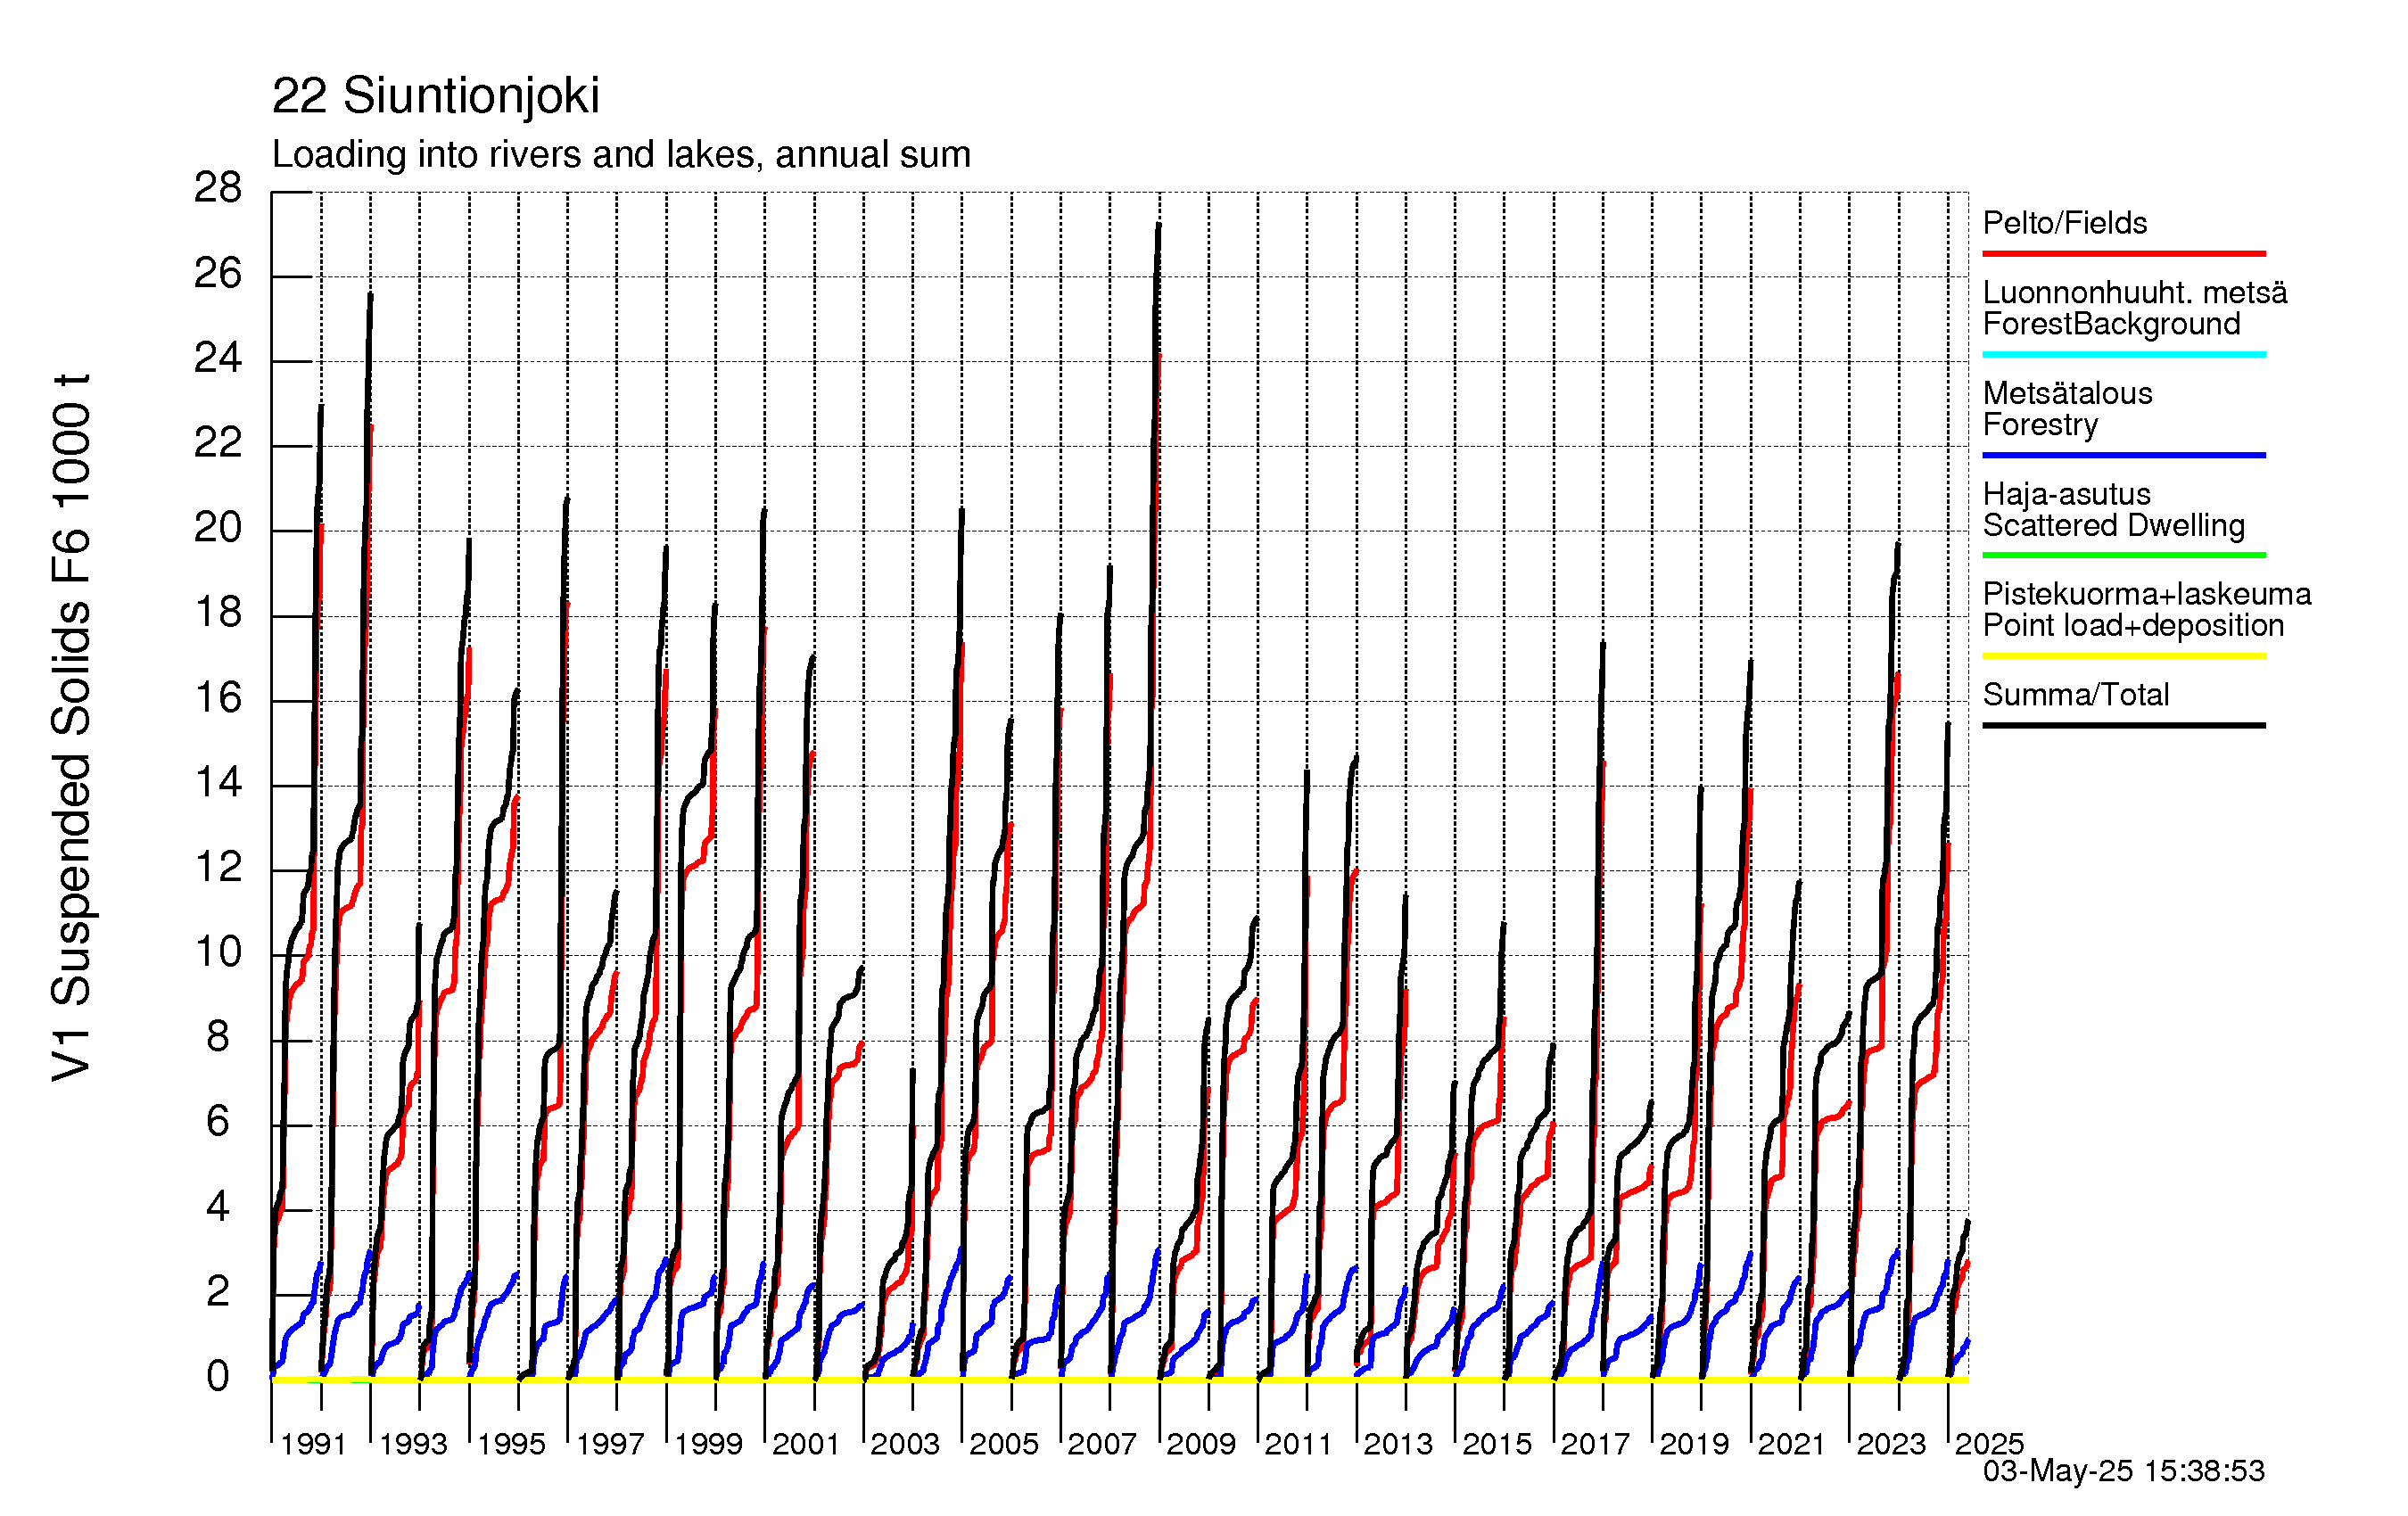This screenshot has width=2408, height=1516.
Task: Click the black Total peak above 25 in 1992
Action: coord(371,295)
